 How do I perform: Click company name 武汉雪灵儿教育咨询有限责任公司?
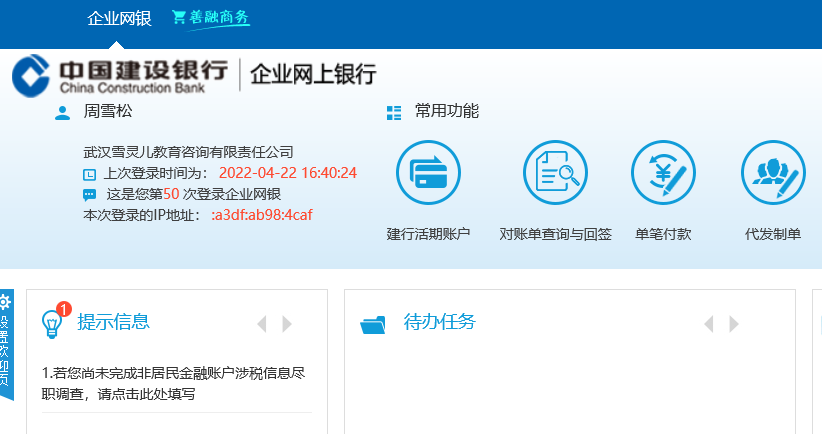(x=188, y=153)
